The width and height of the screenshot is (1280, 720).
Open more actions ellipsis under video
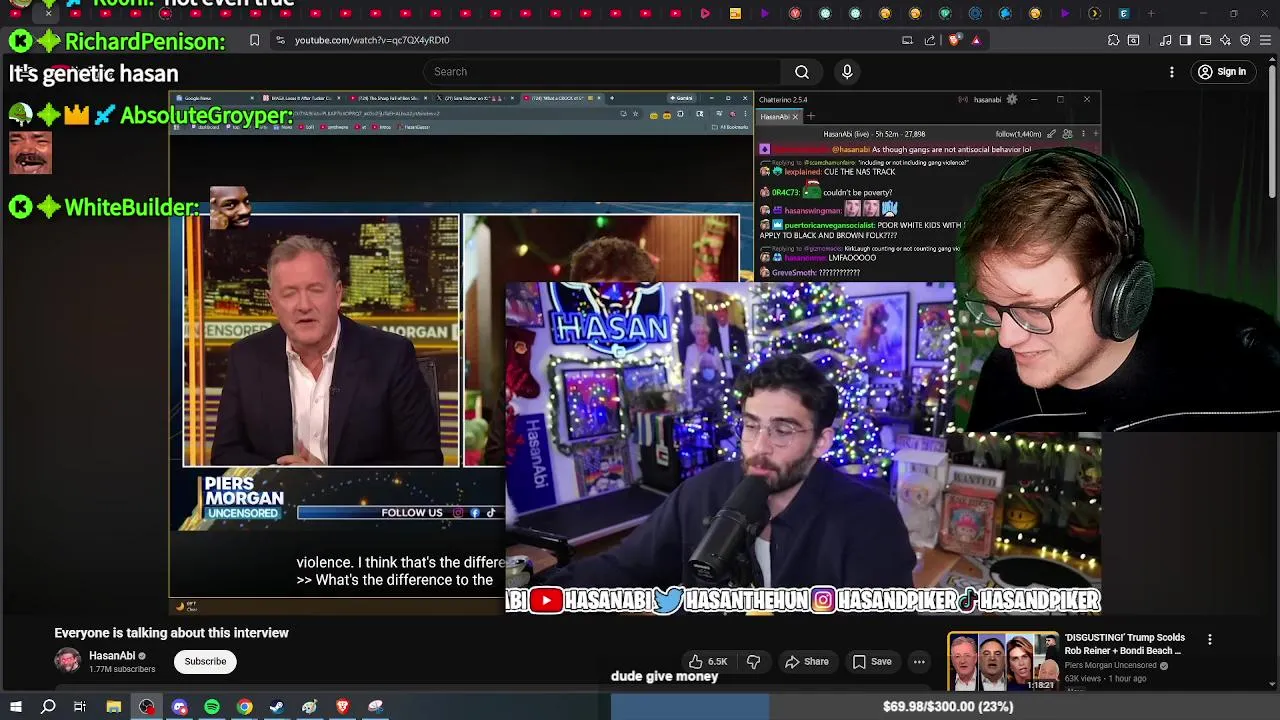[x=919, y=661]
